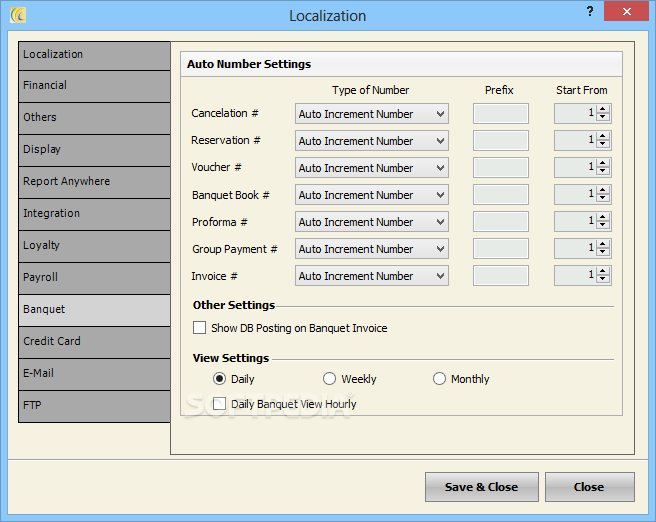Viewport: 656px width, 522px height.
Task: Decrease Reservation # start from value
Action: click(x=603, y=145)
